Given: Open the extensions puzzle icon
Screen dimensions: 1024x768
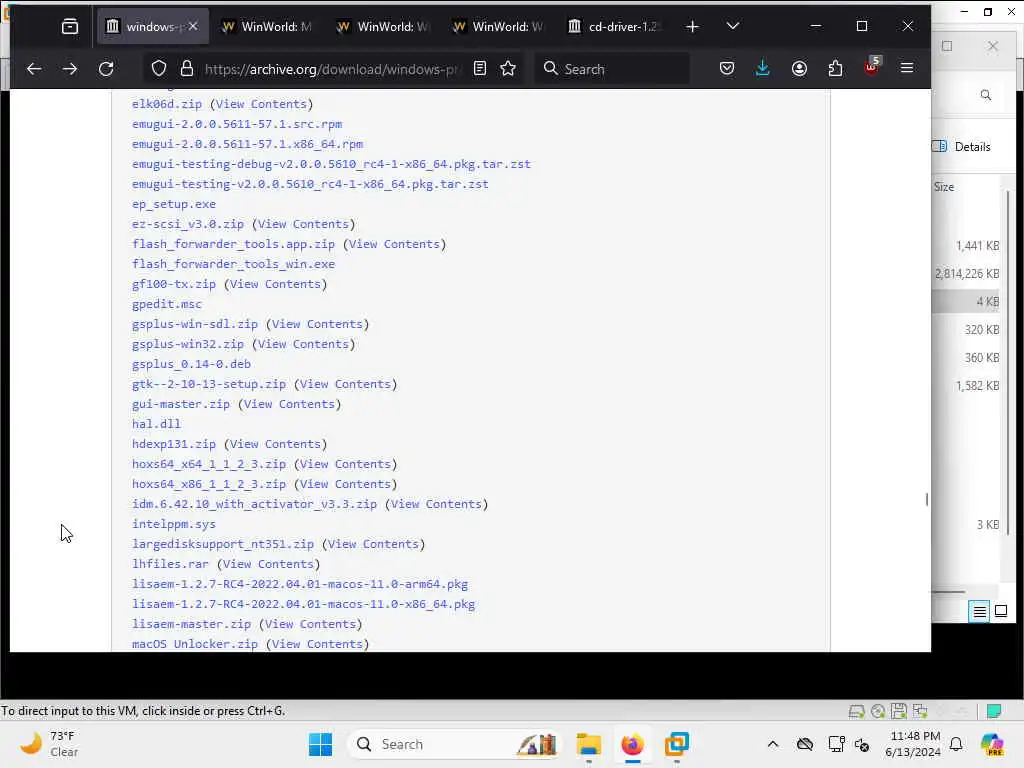Looking at the screenshot, I should click(835, 69).
